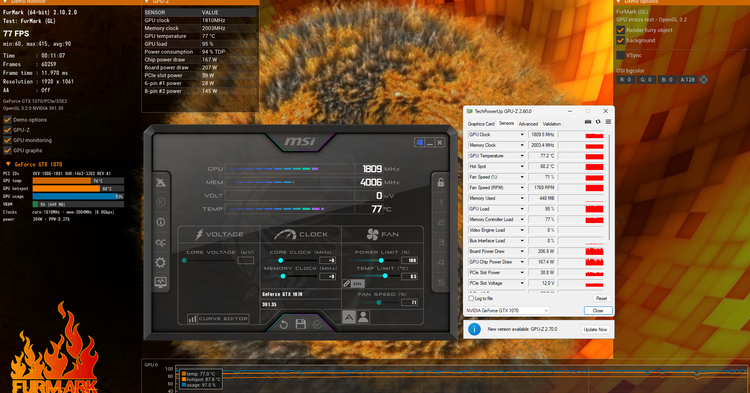The width and height of the screenshot is (750, 393).
Task: Click the Core Clock slider handle
Action: (x=280, y=261)
